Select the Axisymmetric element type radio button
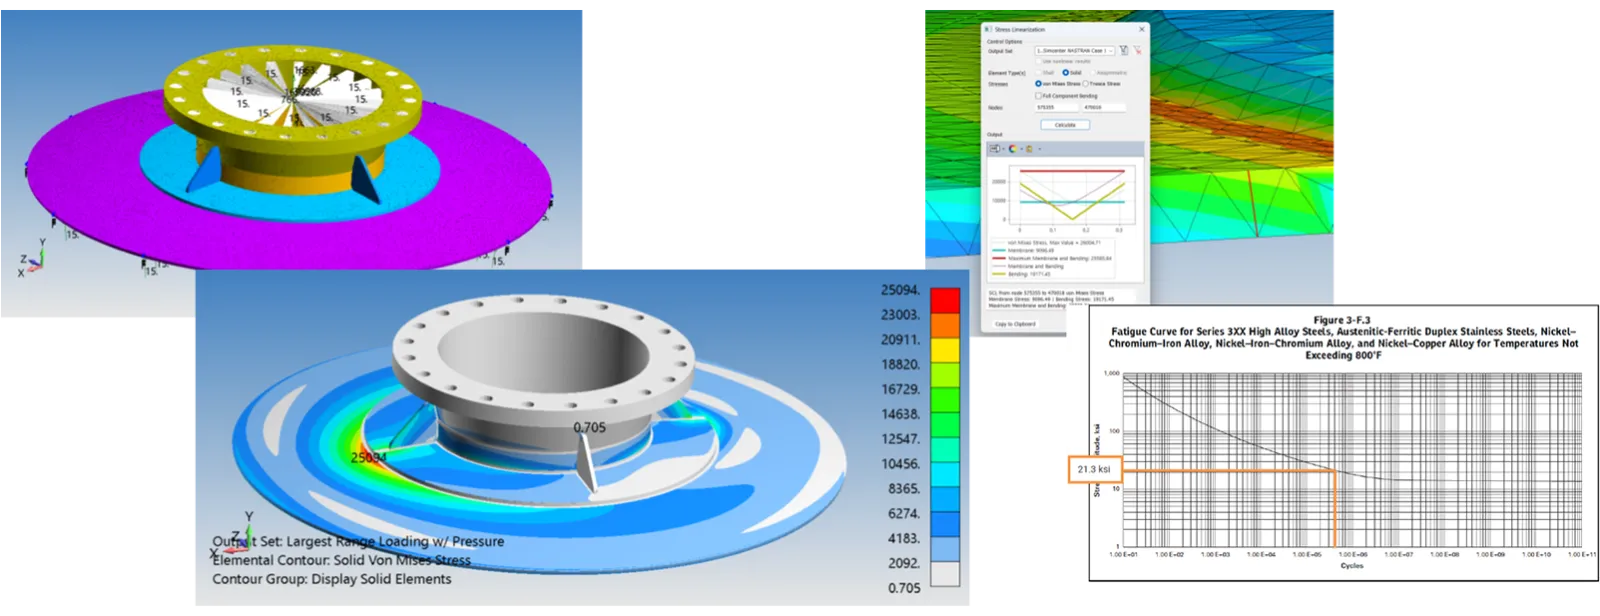This screenshot has height=616, width=1600. [1093, 73]
